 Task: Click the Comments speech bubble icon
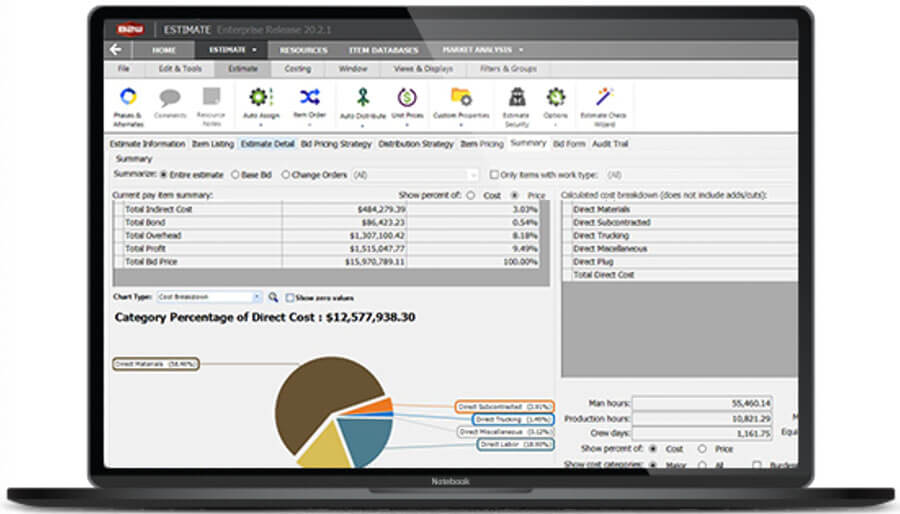pyautogui.click(x=170, y=99)
